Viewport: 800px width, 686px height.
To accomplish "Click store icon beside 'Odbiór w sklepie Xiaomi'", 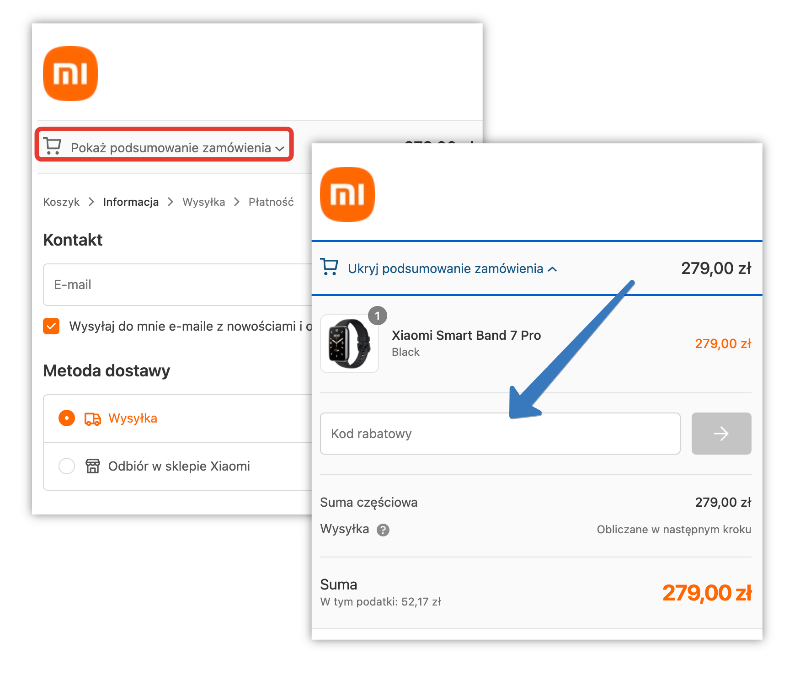I will point(93,466).
